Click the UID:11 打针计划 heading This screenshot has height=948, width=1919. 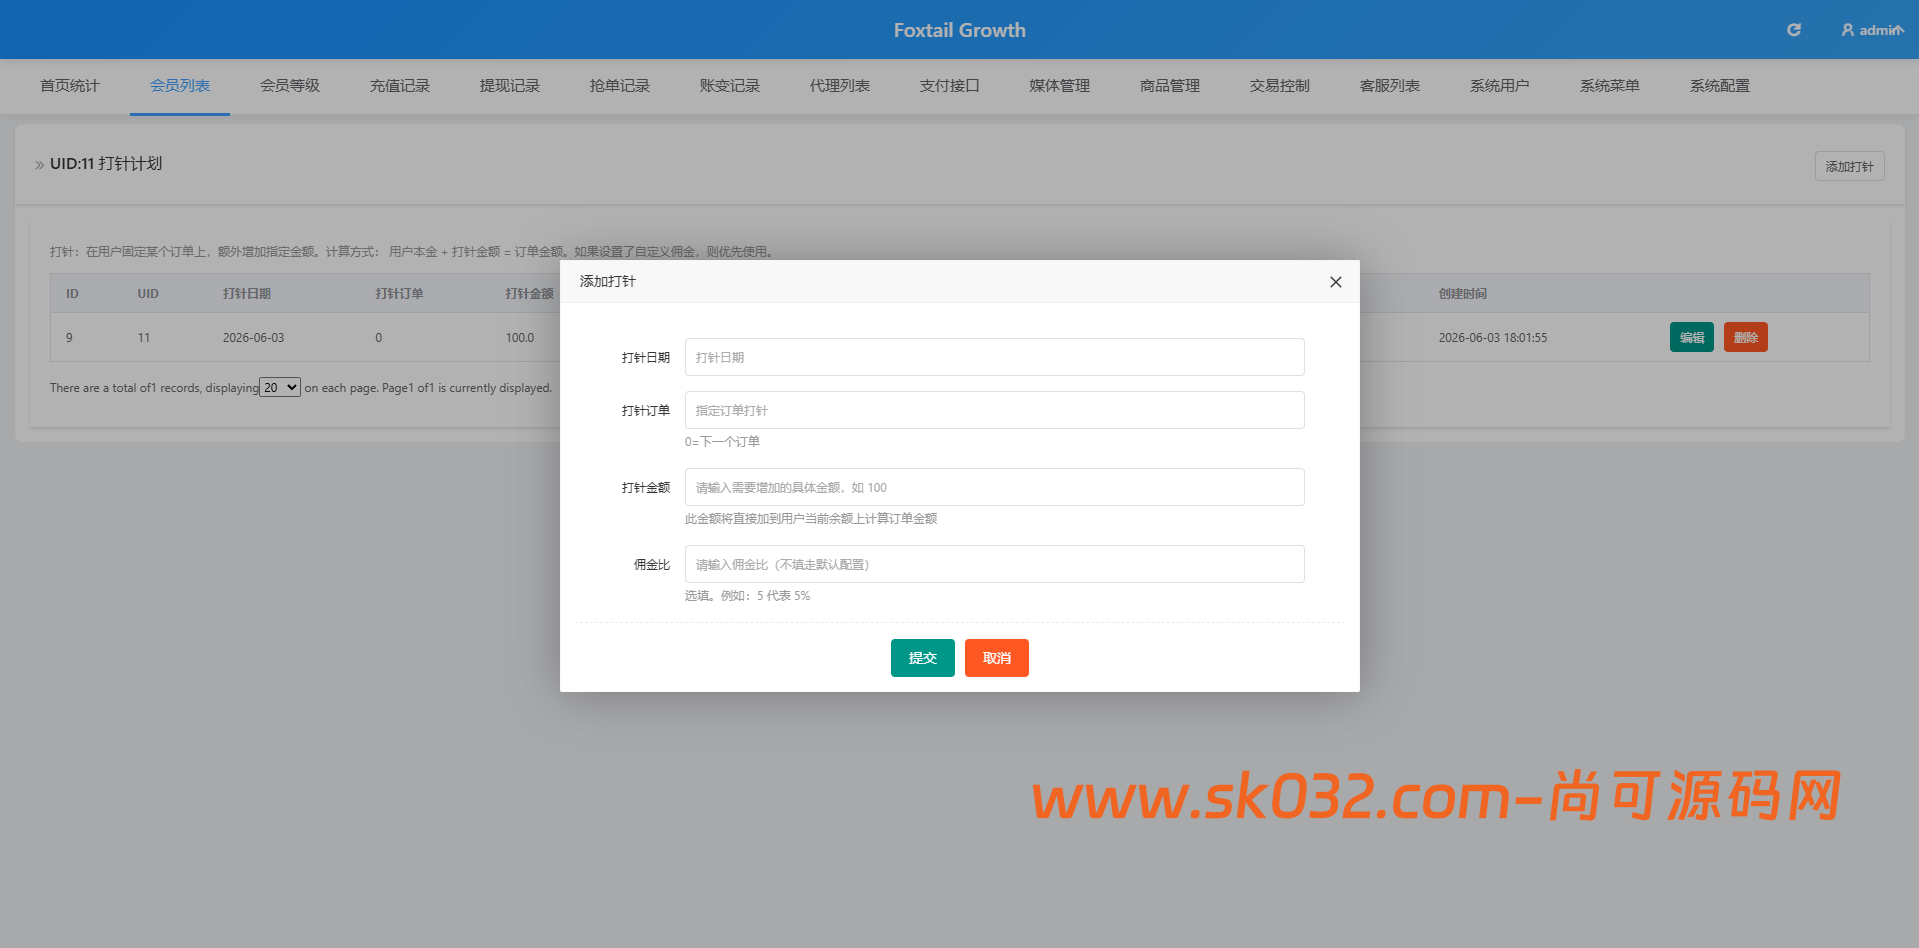point(106,164)
